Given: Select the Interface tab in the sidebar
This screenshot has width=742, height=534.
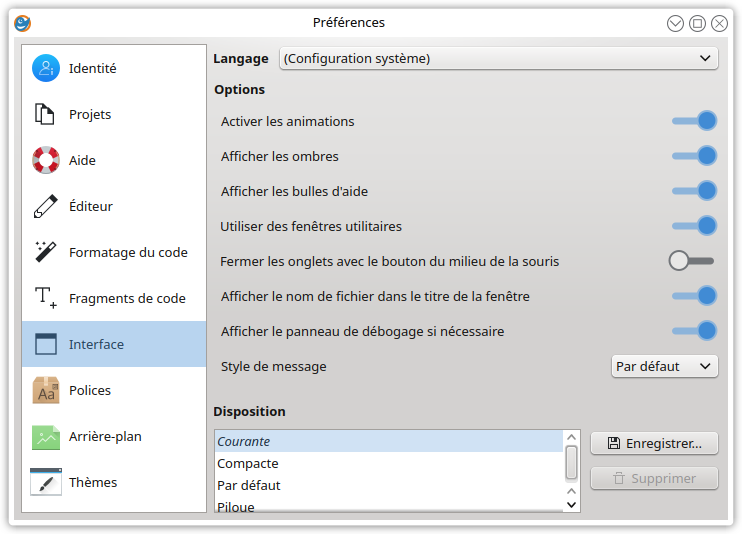Looking at the screenshot, I should pyautogui.click(x=114, y=344).
